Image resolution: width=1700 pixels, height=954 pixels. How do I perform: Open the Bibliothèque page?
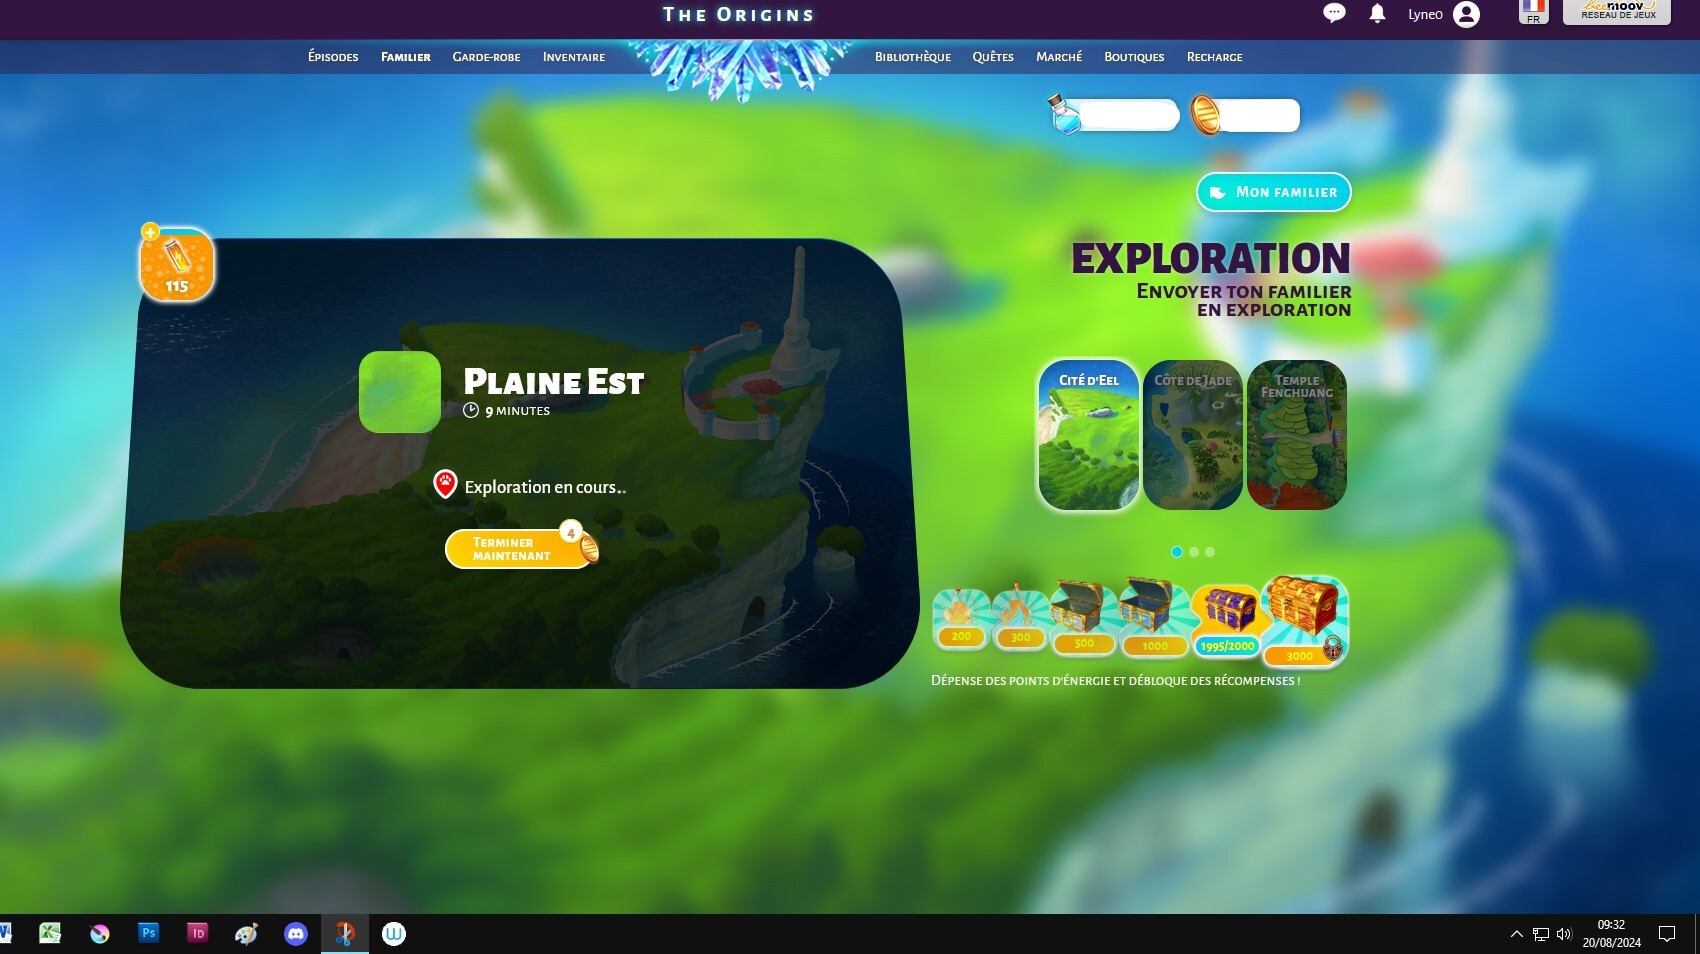point(913,57)
